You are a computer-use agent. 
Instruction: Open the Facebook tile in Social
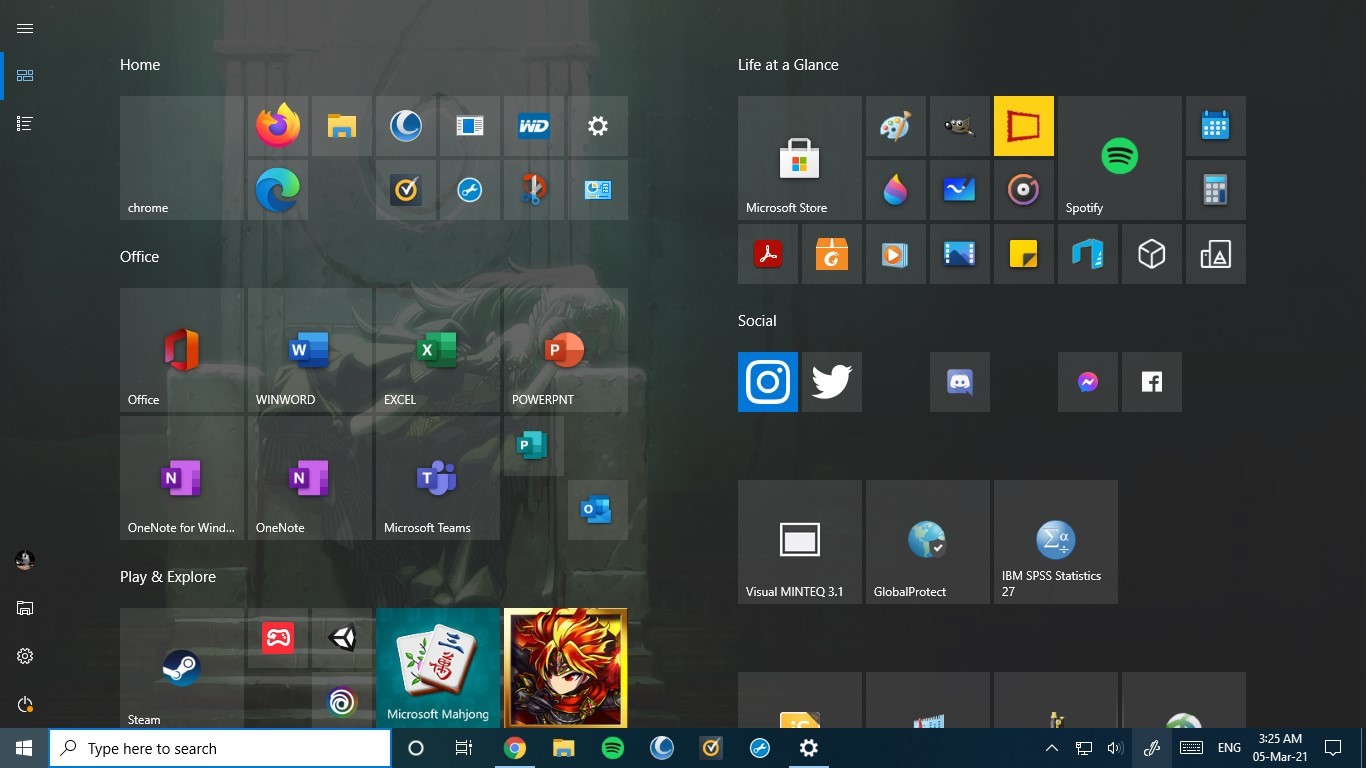(1152, 382)
